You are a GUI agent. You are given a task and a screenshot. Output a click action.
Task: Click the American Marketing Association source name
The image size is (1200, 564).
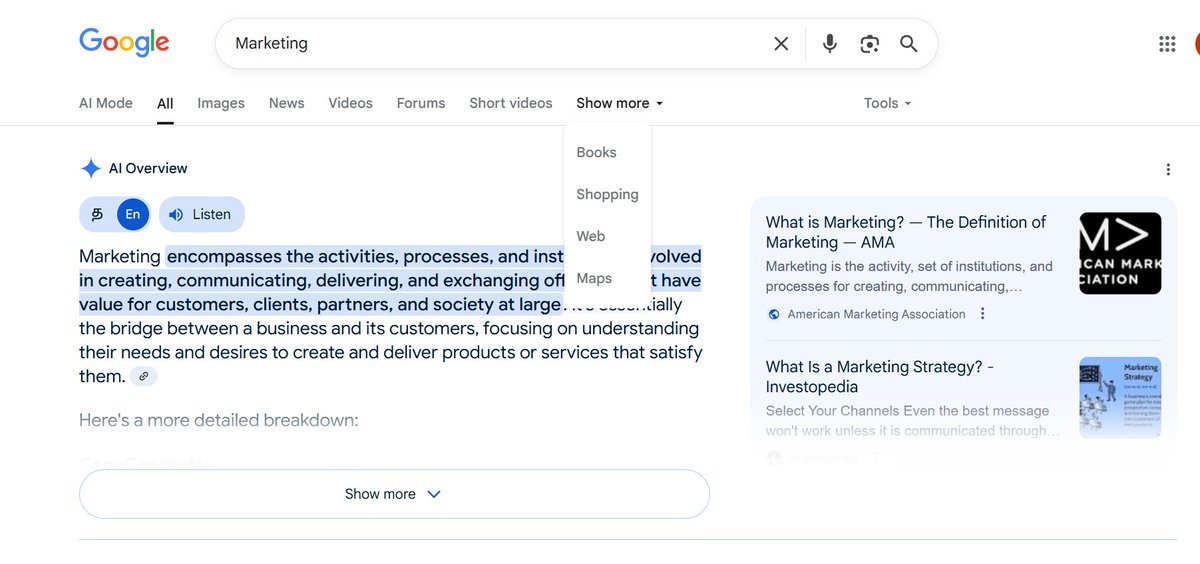pyautogui.click(x=876, y=314)
